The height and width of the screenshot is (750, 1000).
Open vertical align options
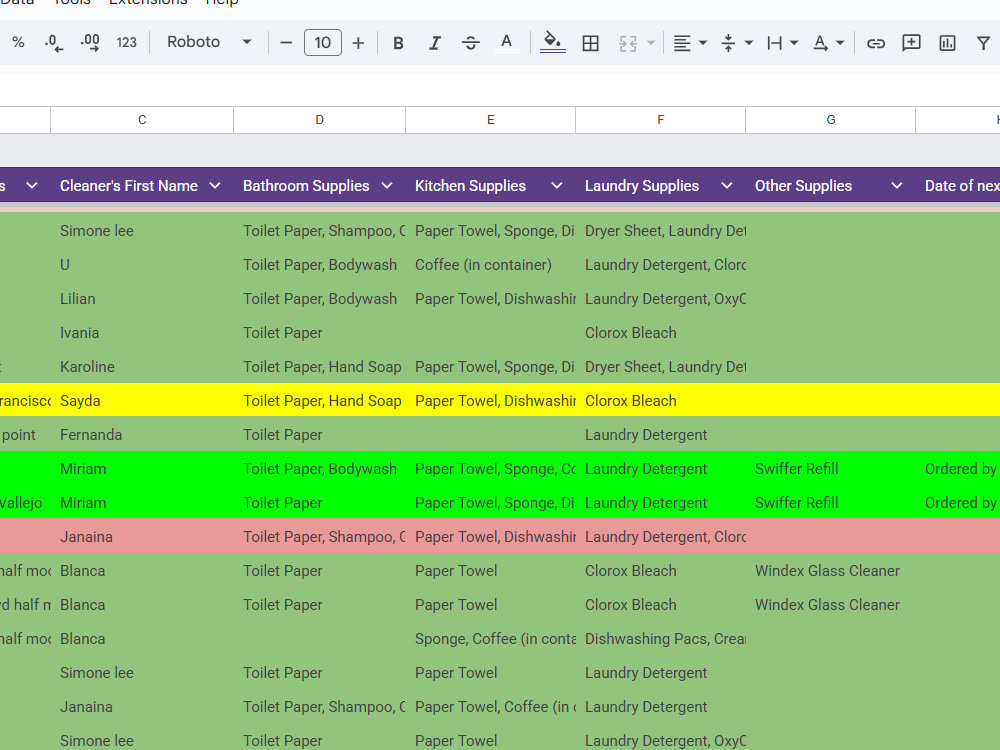736,43
